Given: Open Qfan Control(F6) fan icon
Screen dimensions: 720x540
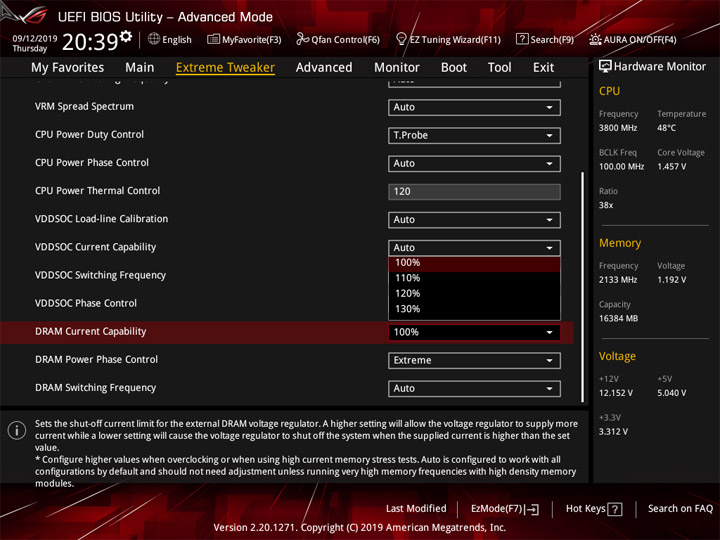Looking at the screenshot, I should [x=302, y=39].
